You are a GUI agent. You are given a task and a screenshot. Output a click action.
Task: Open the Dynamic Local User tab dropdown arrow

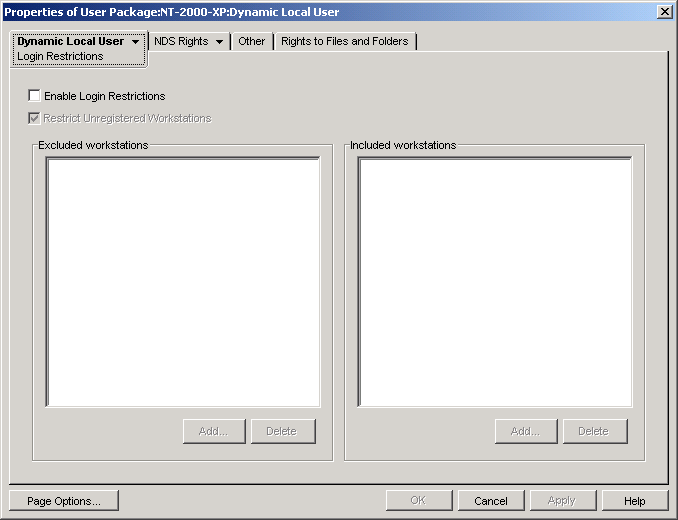(x=135, y=42)
